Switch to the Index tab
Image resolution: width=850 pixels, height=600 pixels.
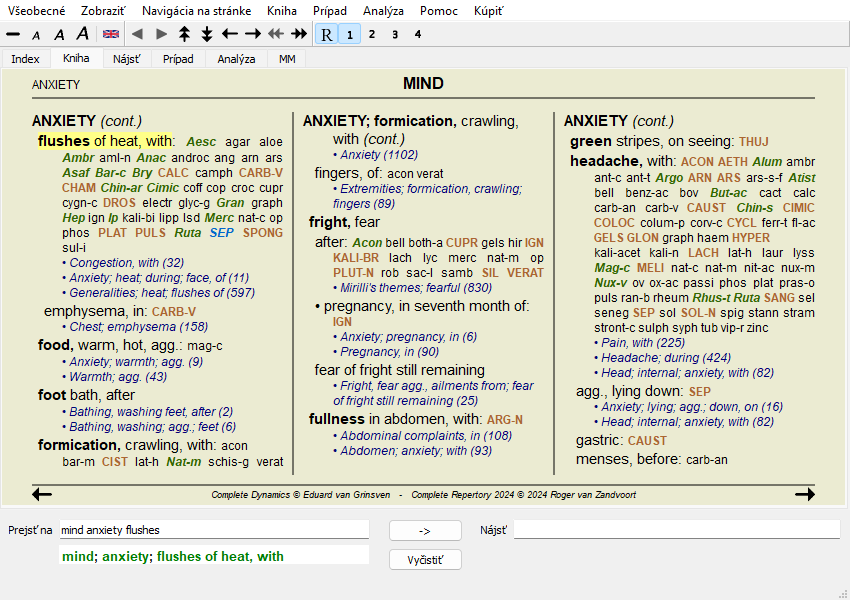click(x=26, y=59)
